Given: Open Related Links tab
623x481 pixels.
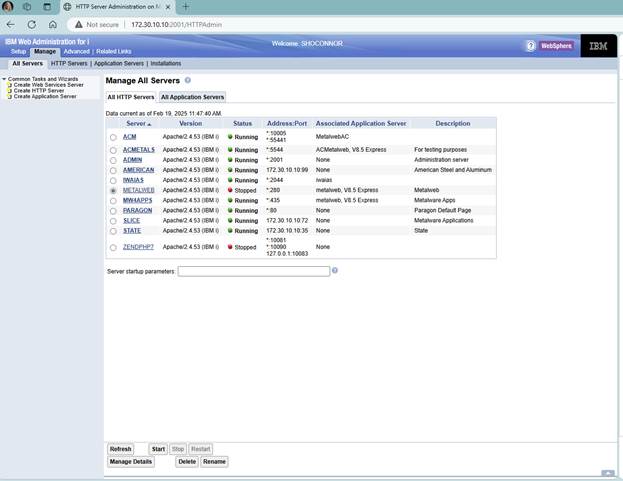Looking at the screenshot, I should (114, 52).
